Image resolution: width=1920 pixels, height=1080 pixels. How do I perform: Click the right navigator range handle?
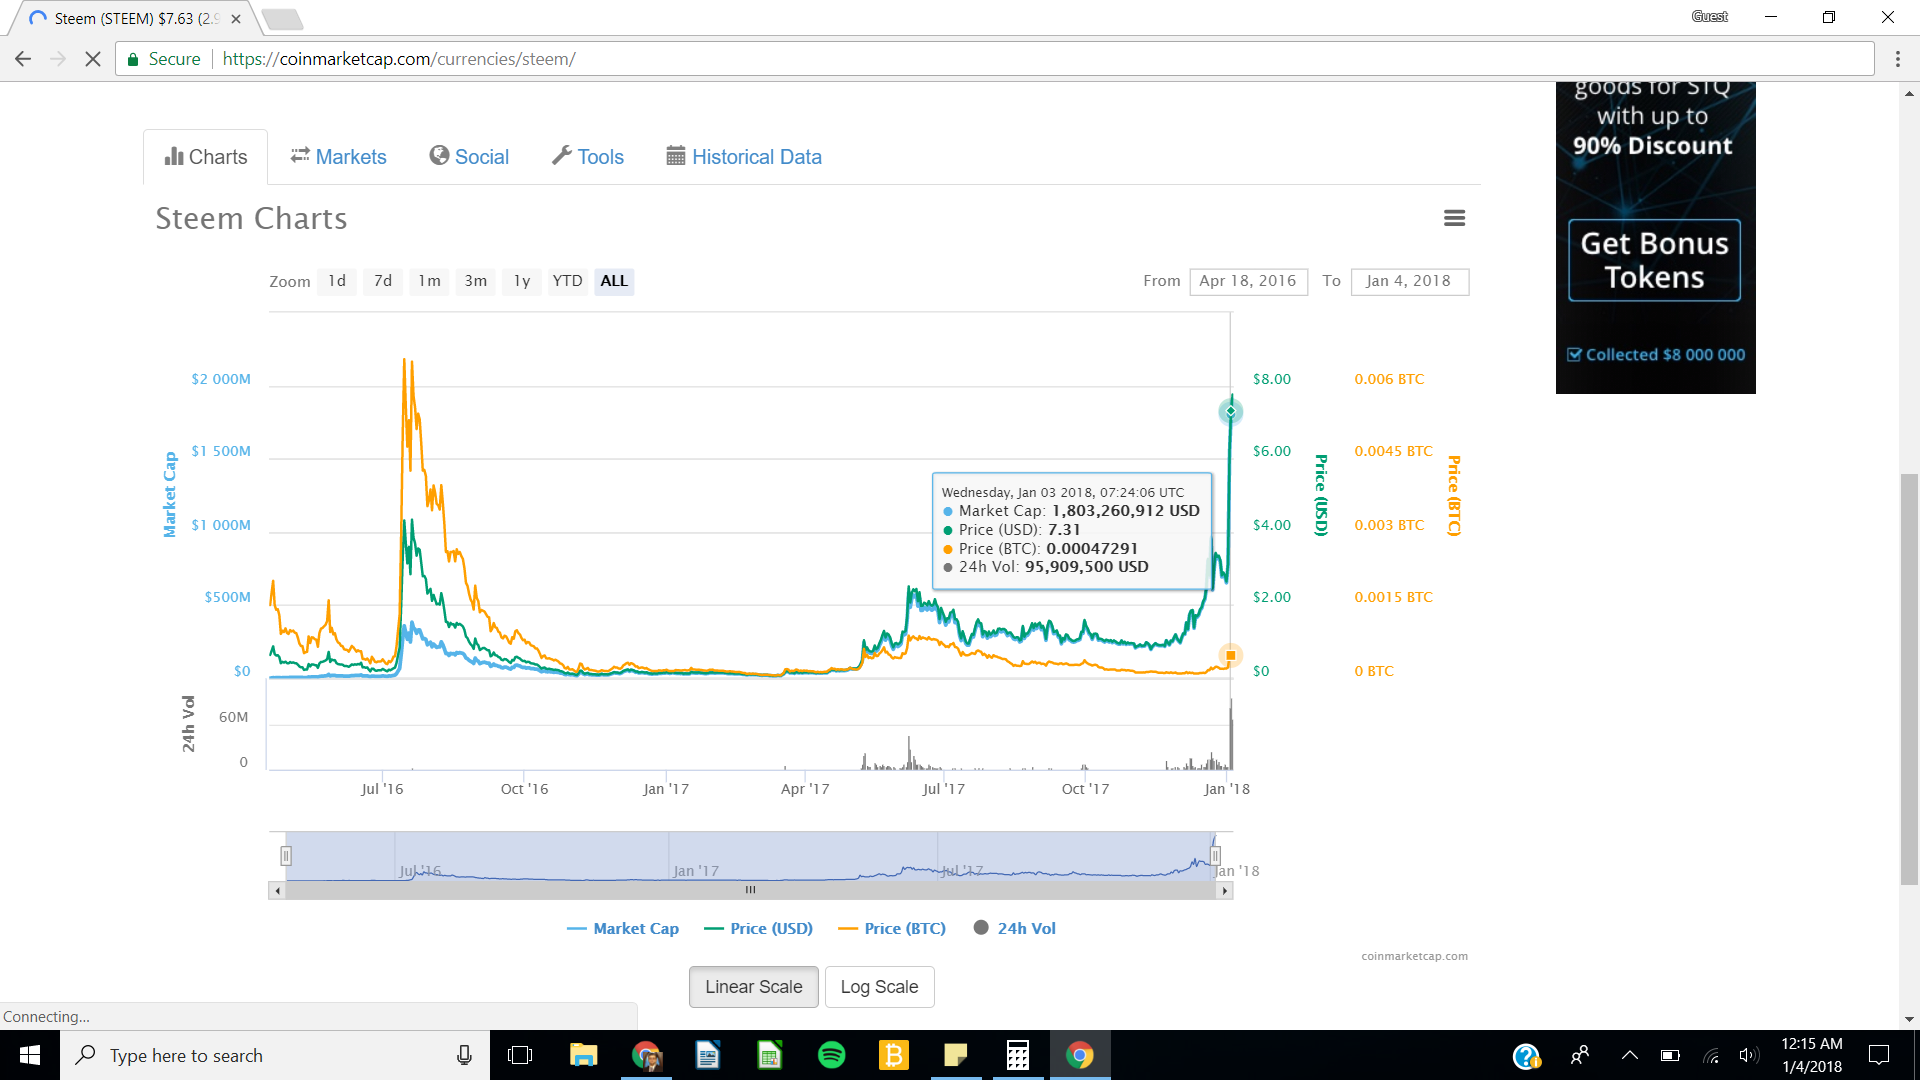point(1215,856)
